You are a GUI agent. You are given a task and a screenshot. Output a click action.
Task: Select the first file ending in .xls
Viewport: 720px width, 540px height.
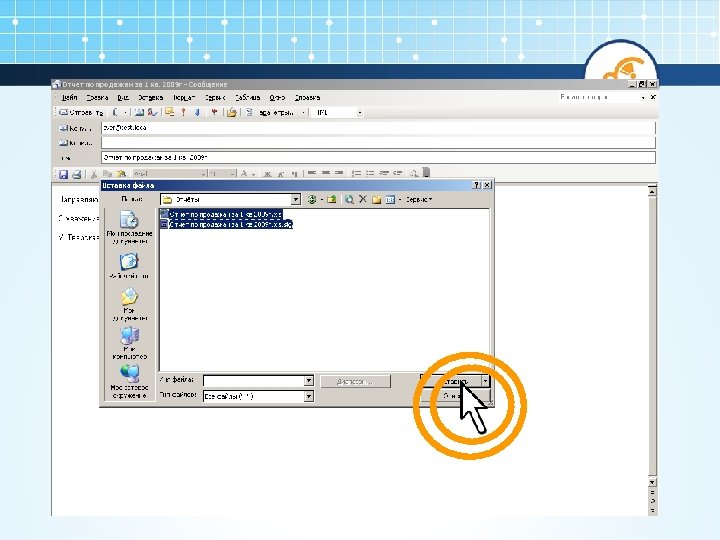(221, 214)
